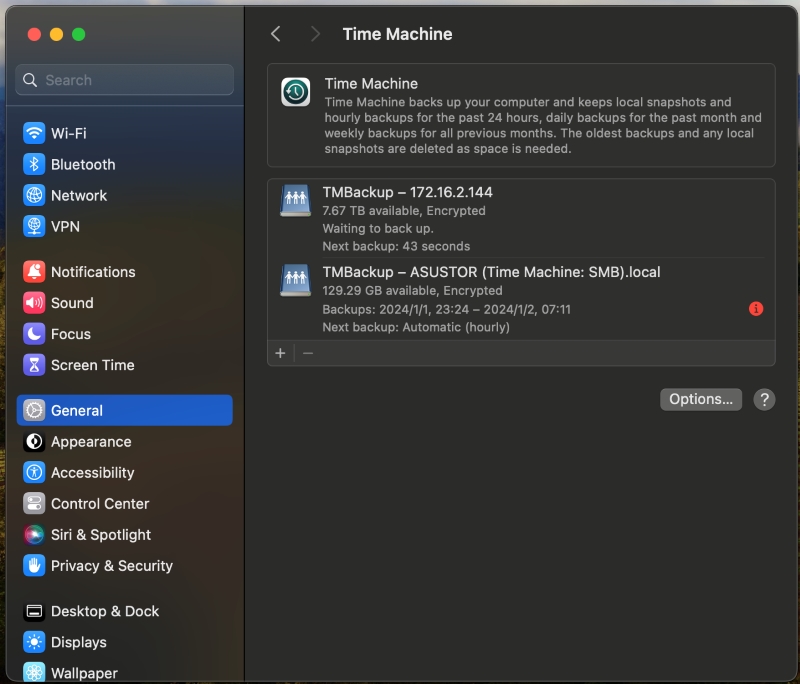The image size is (800, 684).
Task: Click the Time Machine description heading
Action: 371,84
